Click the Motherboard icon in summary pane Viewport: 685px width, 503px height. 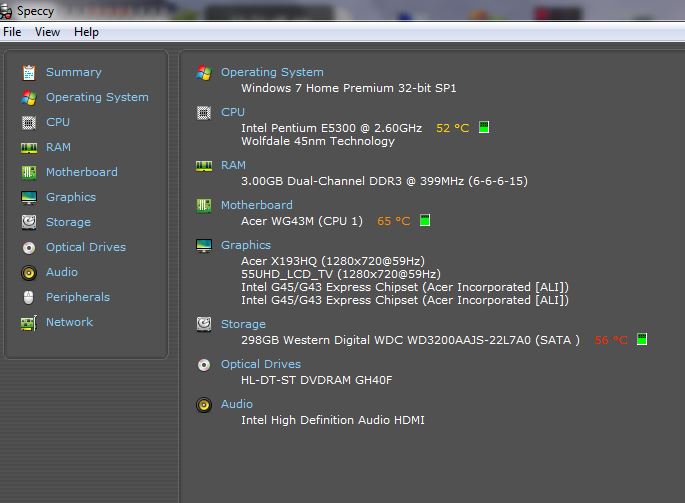pos(204,205)
